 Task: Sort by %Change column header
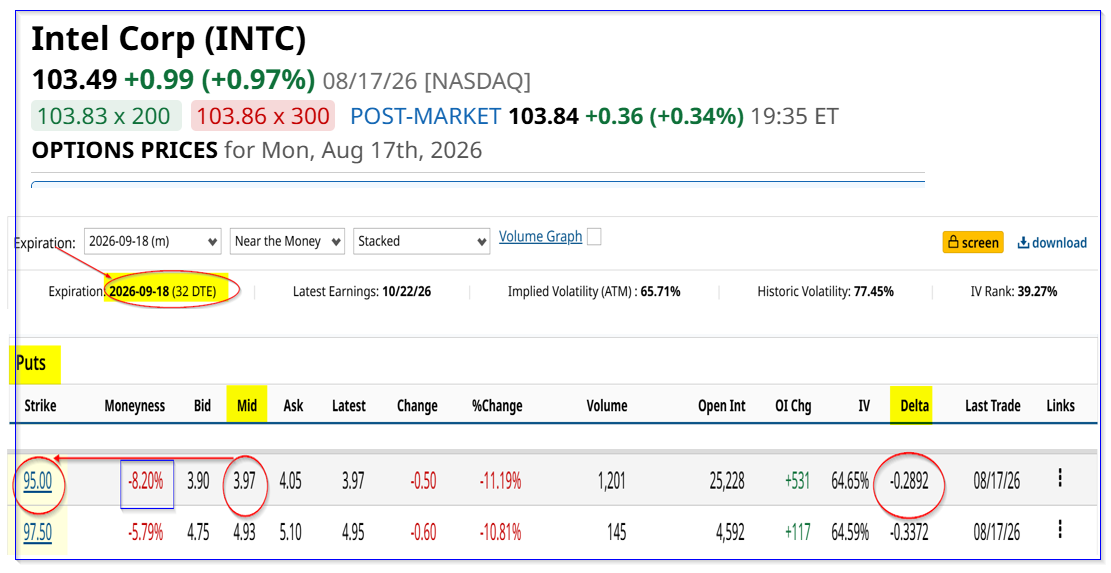(497, 406)
